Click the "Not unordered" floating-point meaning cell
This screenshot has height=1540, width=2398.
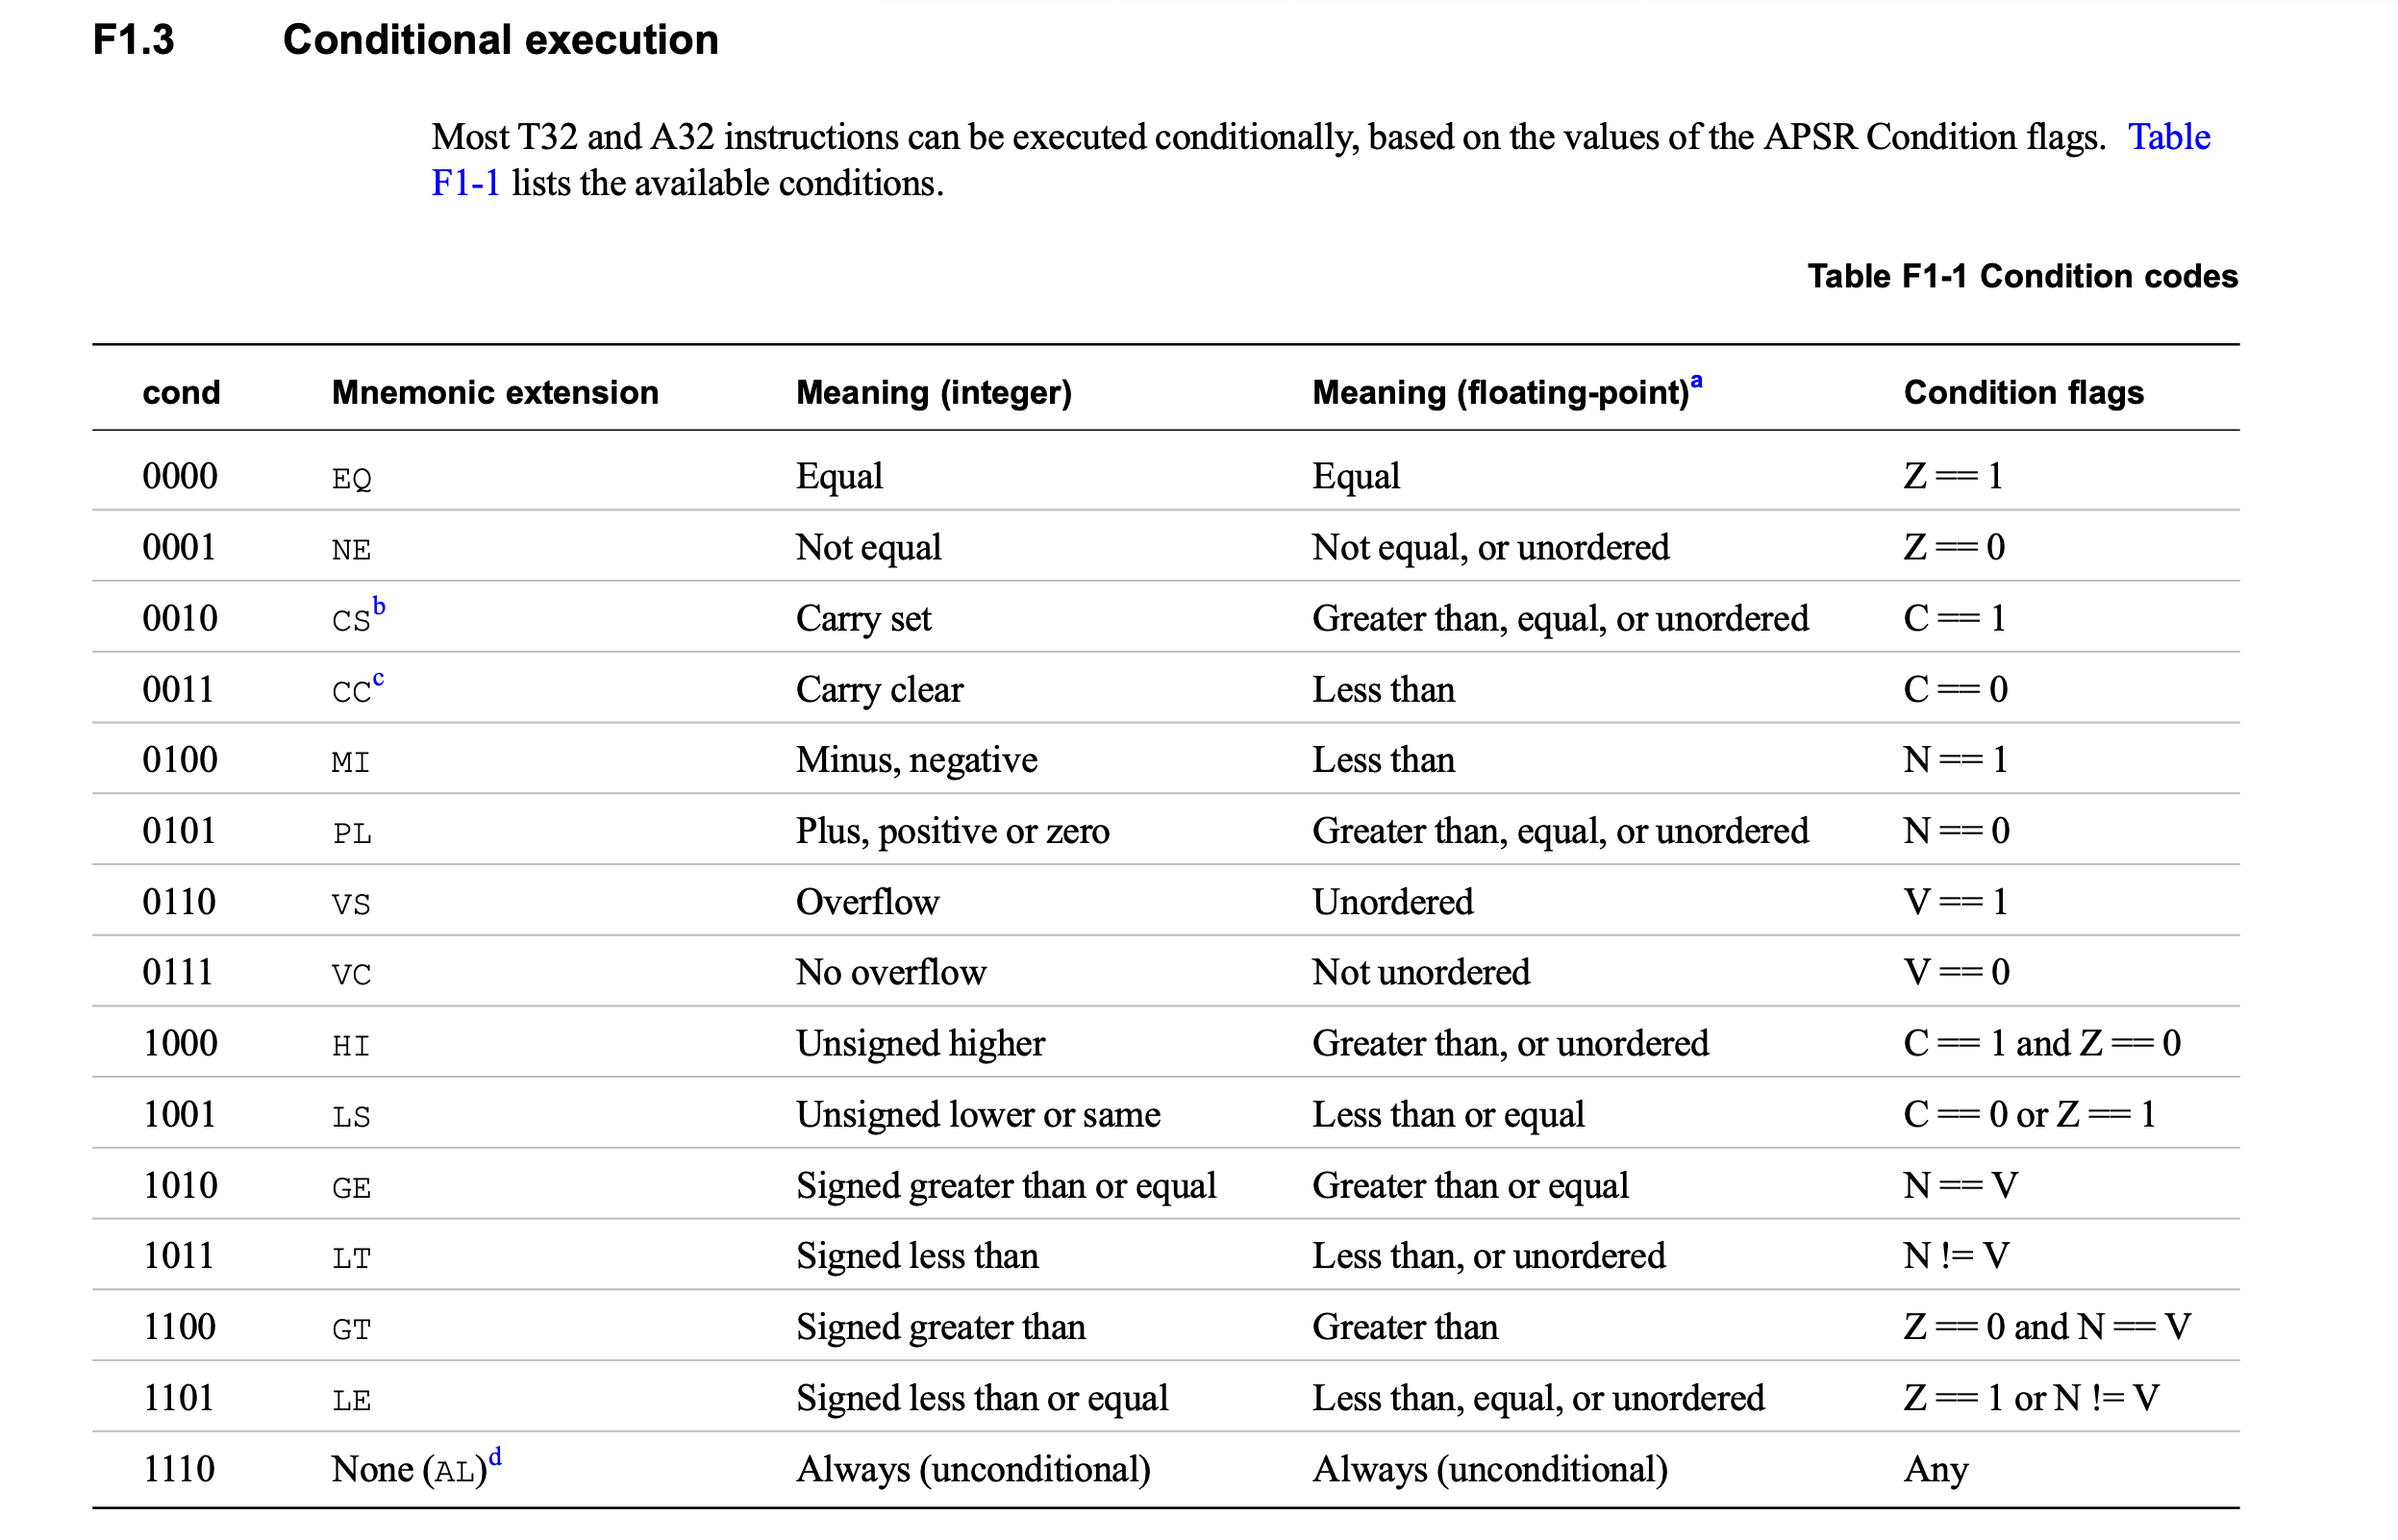click(x=1420, y=973)
